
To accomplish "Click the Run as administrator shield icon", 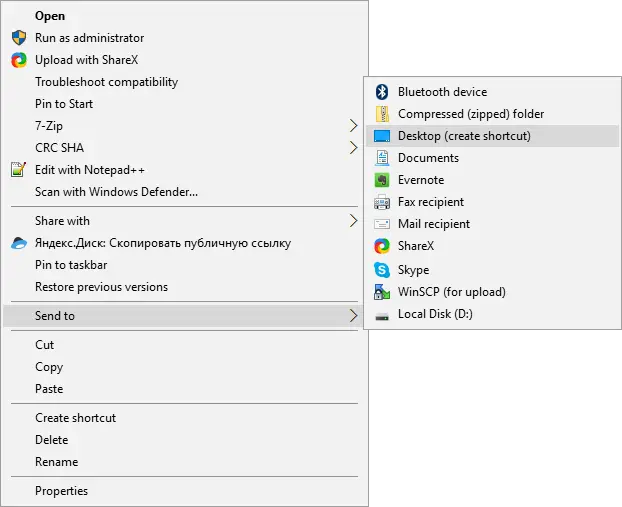I will pyautogui.click(x=19, y=38).
